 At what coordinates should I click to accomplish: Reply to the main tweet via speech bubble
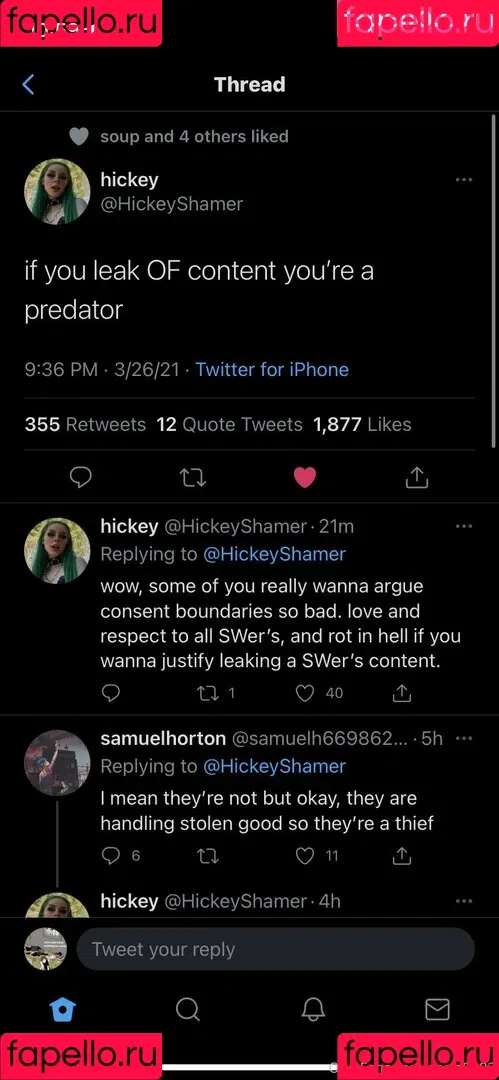(81, 477)
